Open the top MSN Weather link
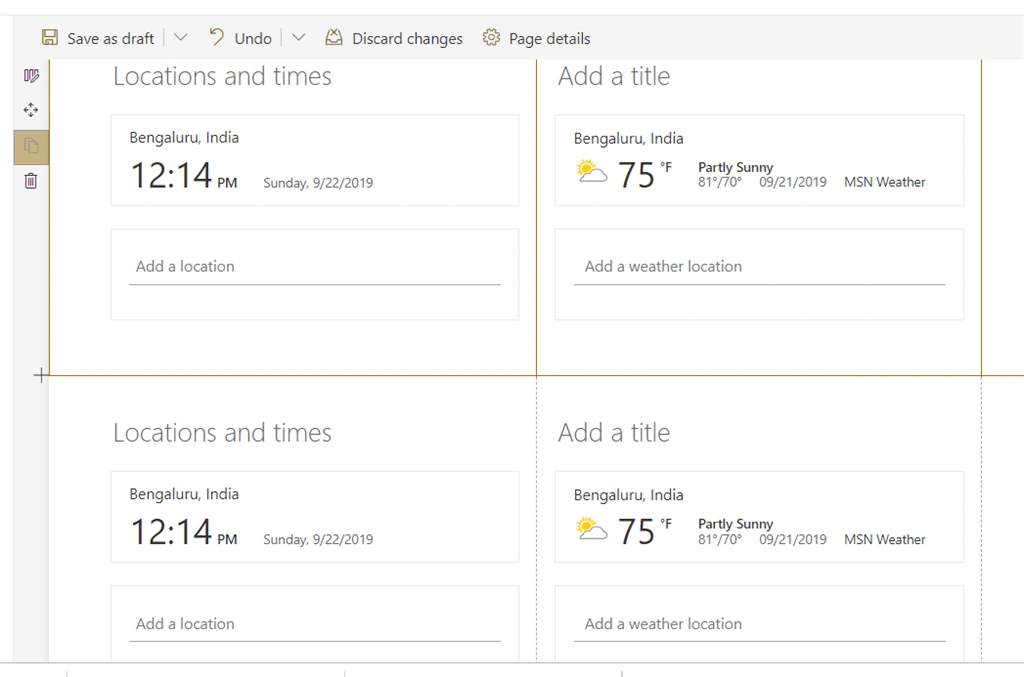 [x=884, y=182]
